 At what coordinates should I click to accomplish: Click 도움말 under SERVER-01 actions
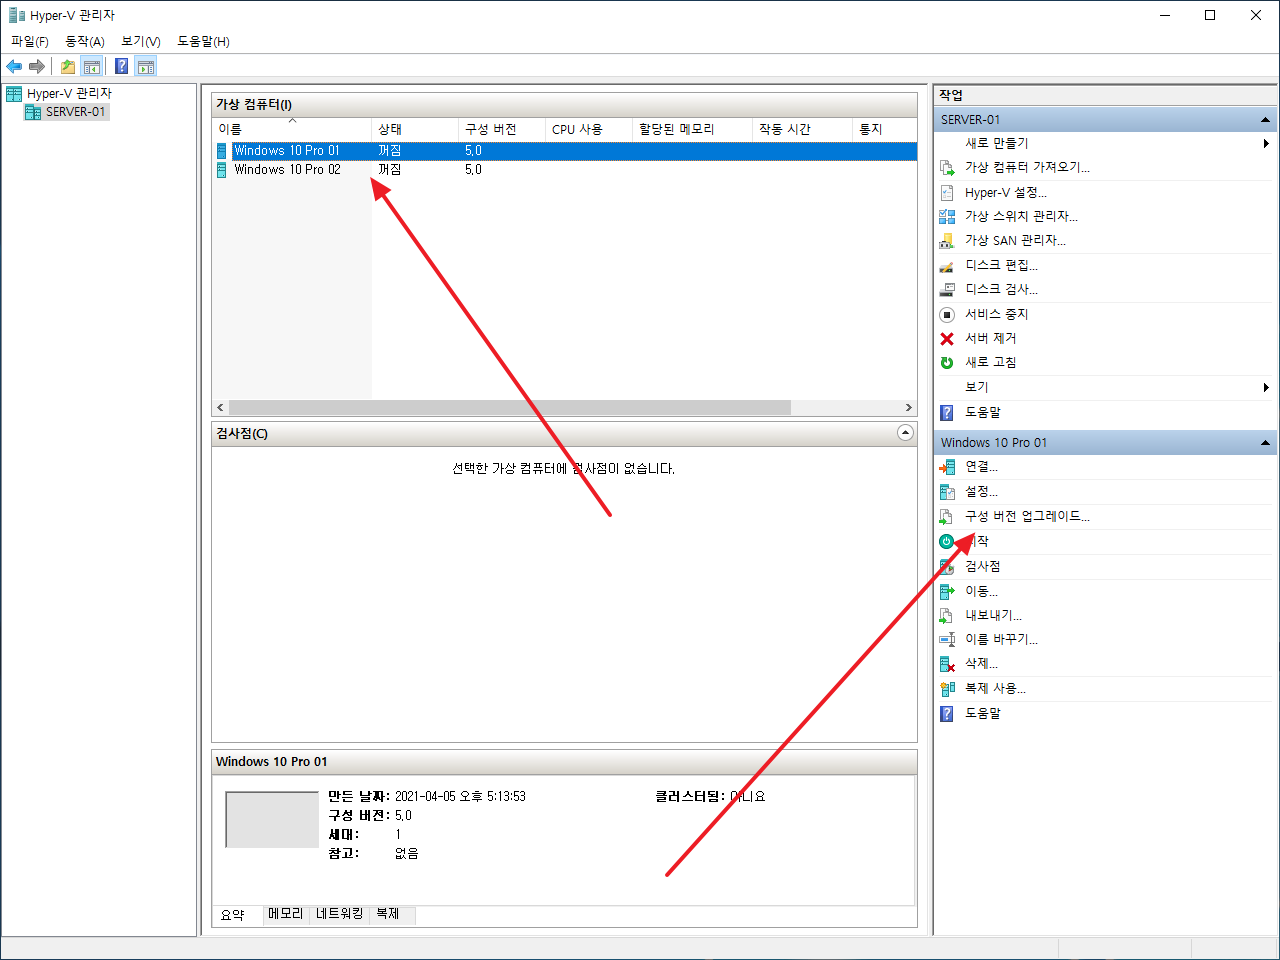(982, 412)
